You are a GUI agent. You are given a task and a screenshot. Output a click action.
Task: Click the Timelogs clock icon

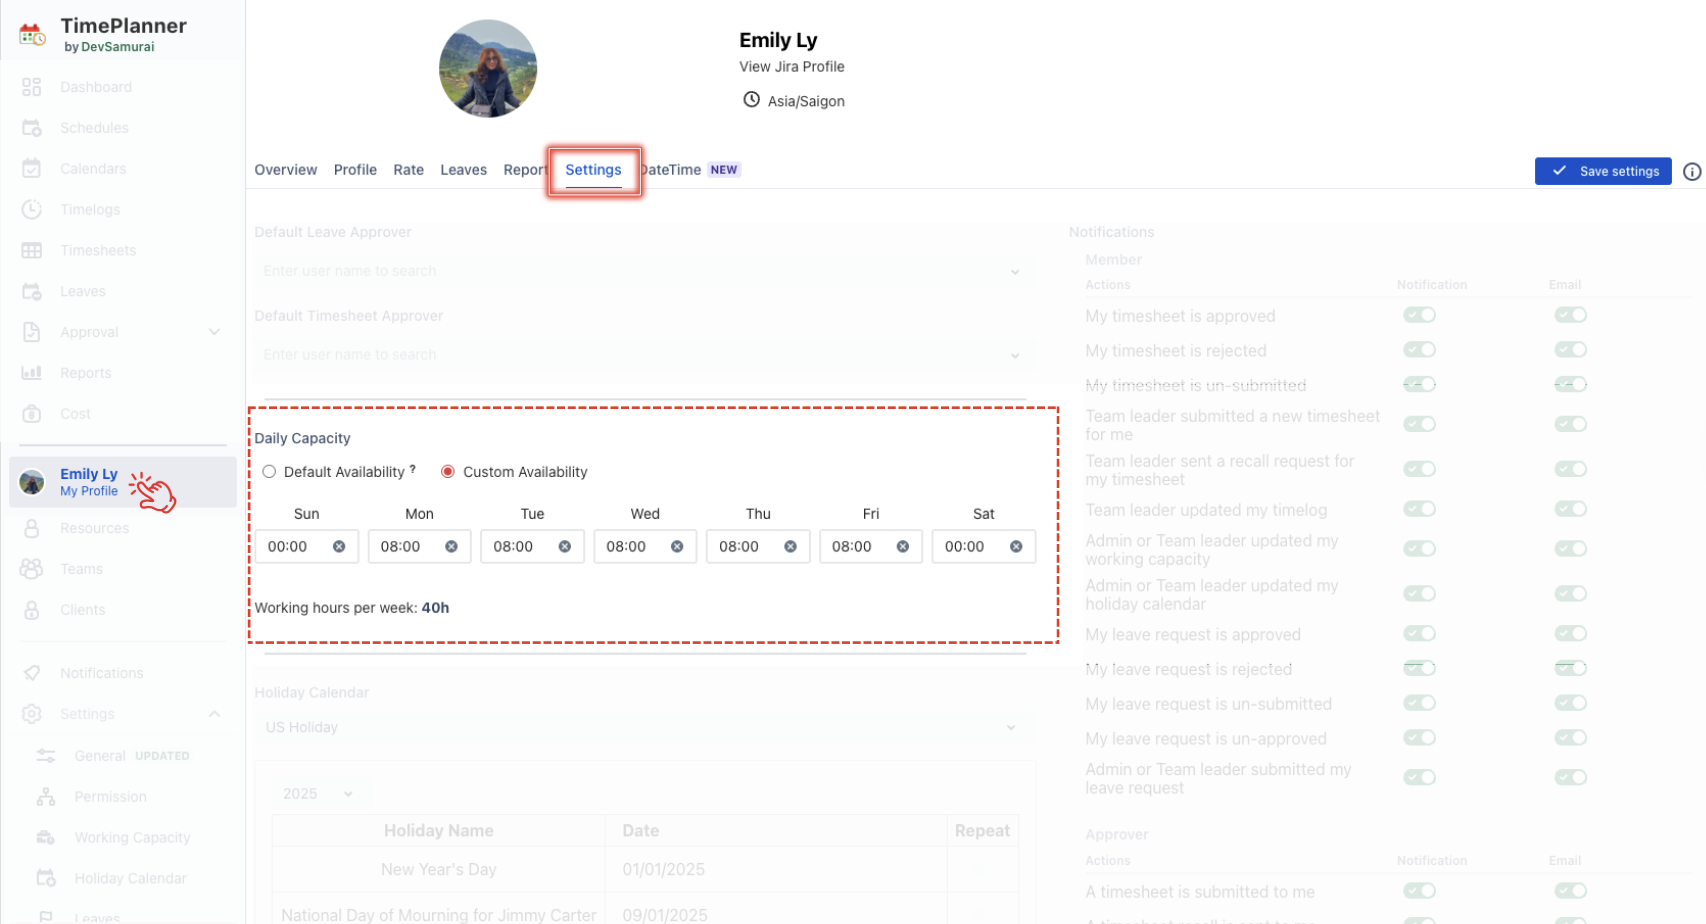click(31, 210)
